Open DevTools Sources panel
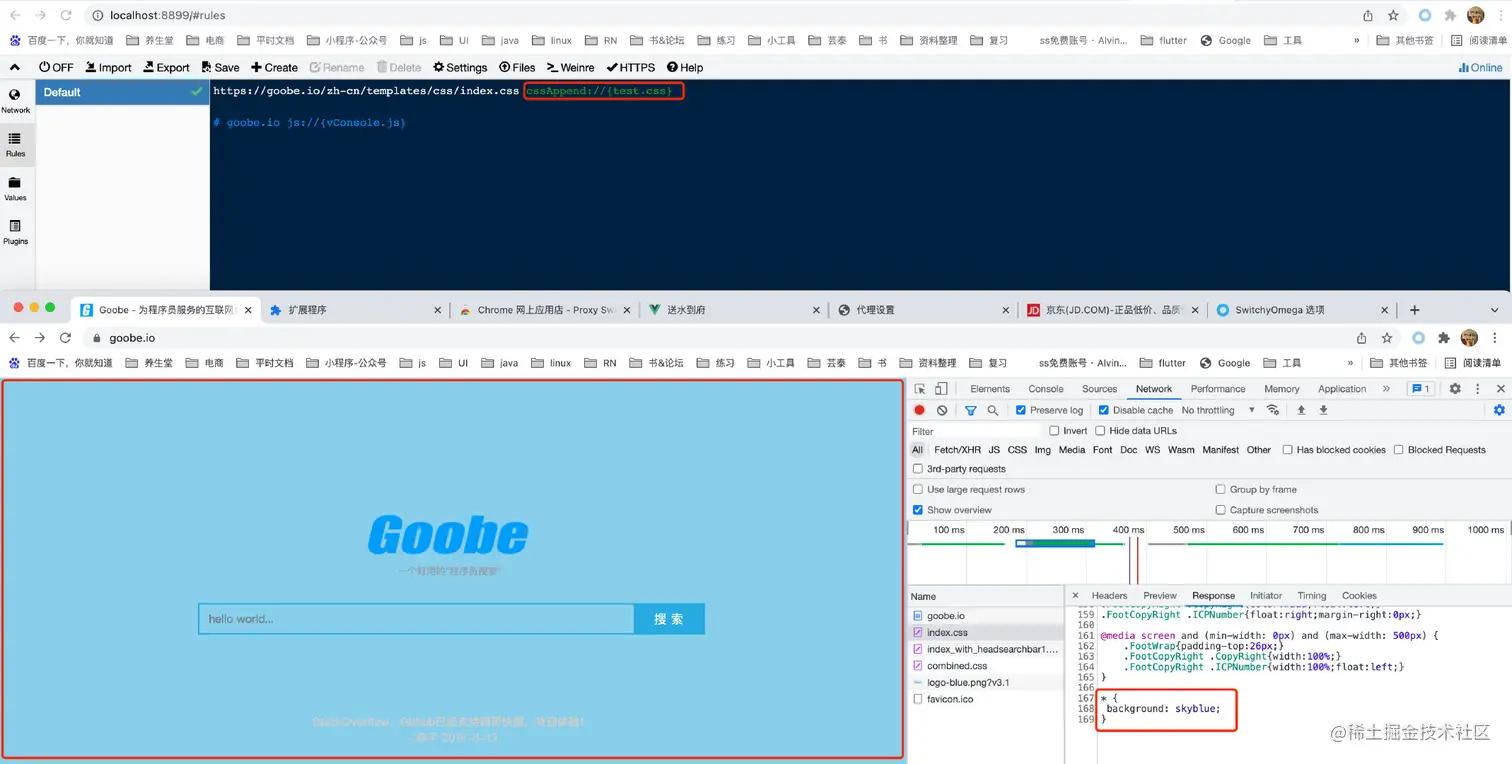Viewport: 1512px width, 764px height. pyautogui.click(x=1099, y=389)
